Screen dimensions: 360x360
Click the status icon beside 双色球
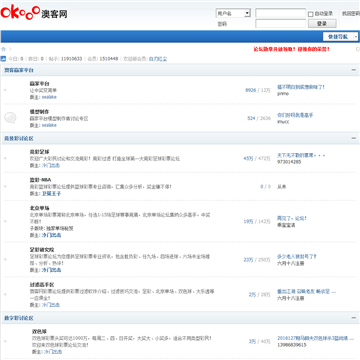(5, 341)
